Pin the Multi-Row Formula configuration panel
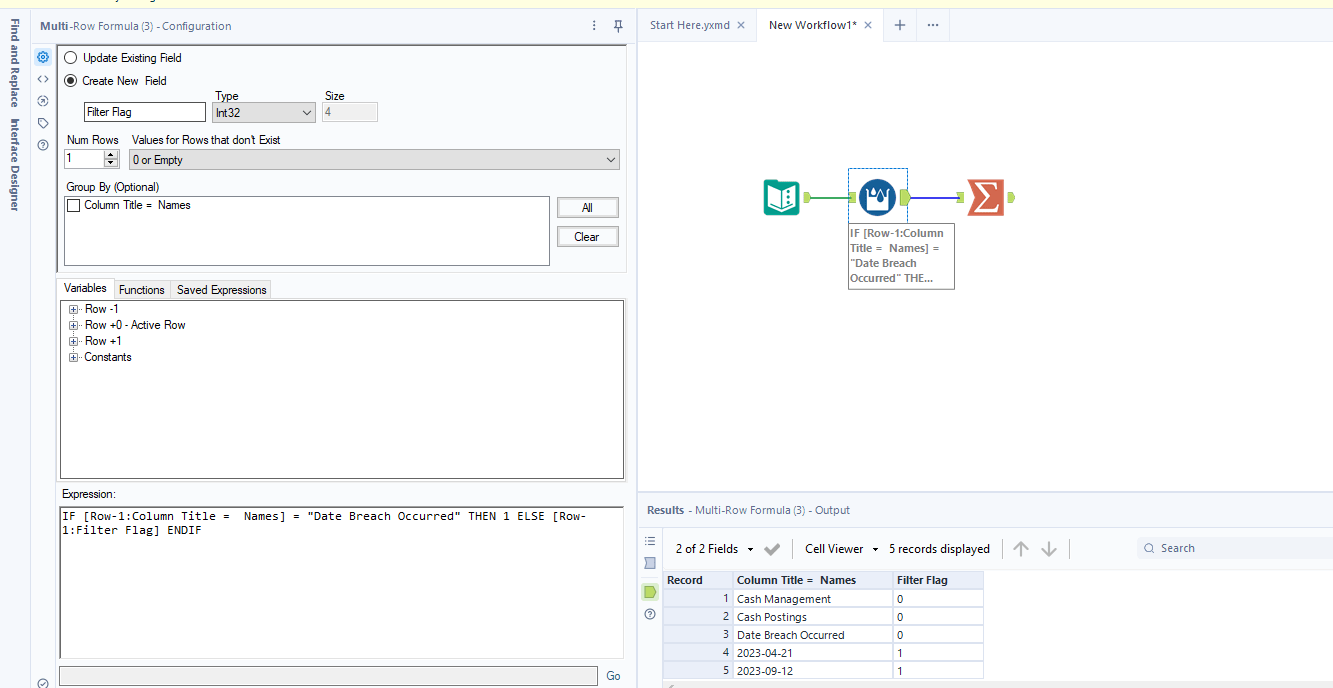1333x688 pixels. (618, 25)
